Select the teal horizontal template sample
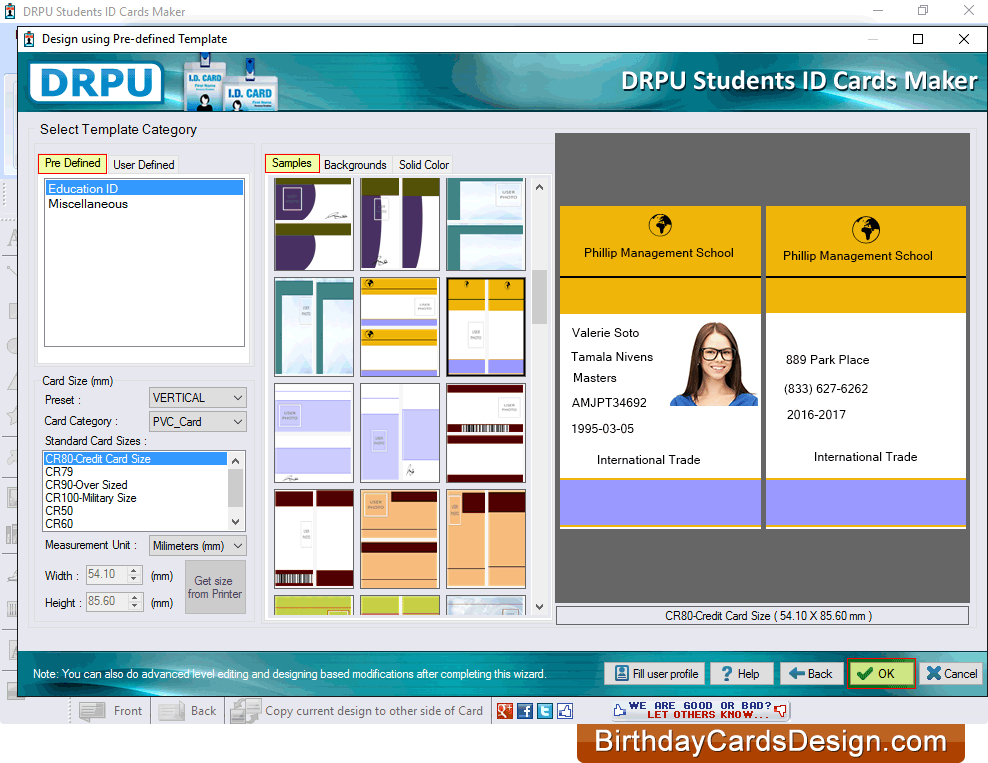 pyautogui.click(x=485, y=224)
